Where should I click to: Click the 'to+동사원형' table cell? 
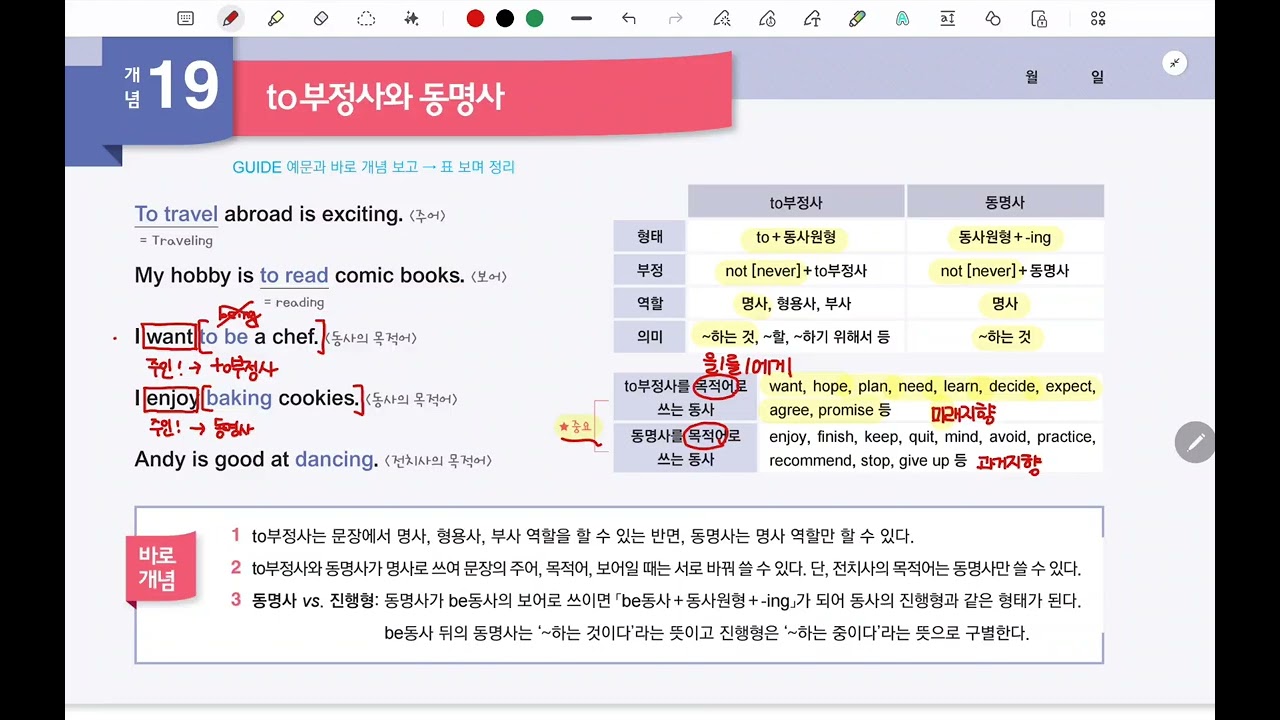[x=796, y=237]
